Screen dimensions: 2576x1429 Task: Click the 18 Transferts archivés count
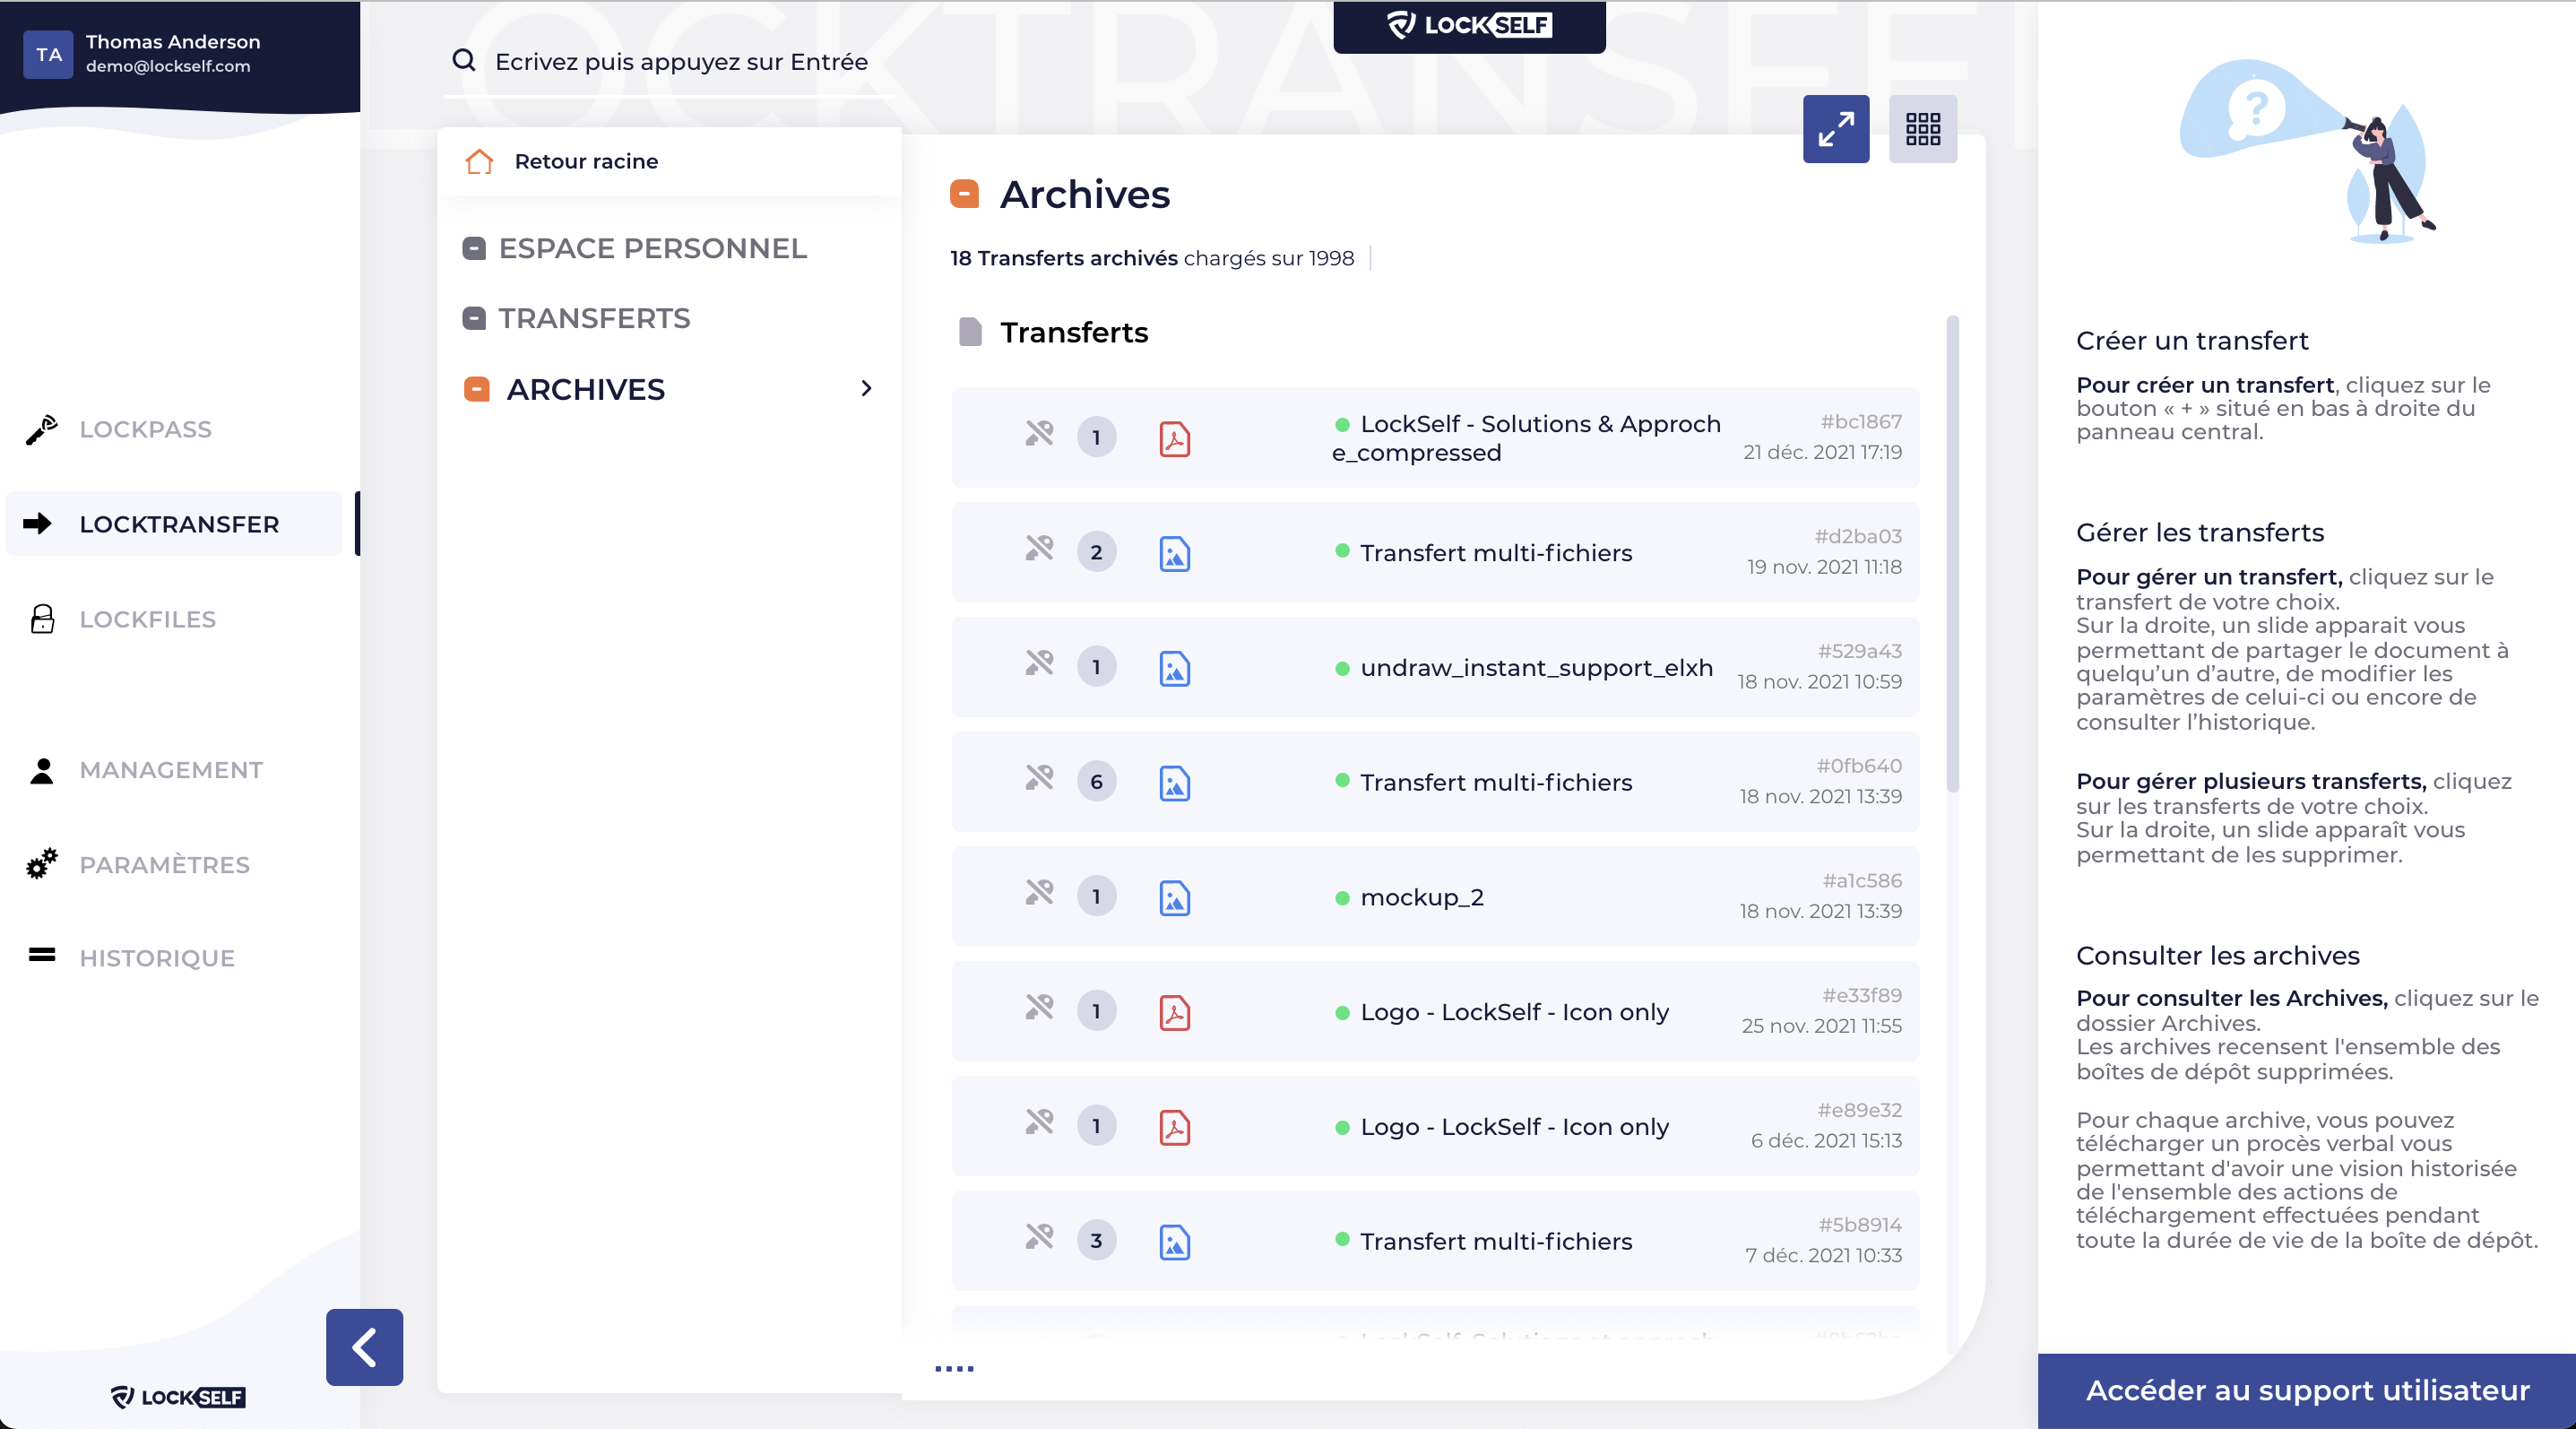tap(1064, 258)
